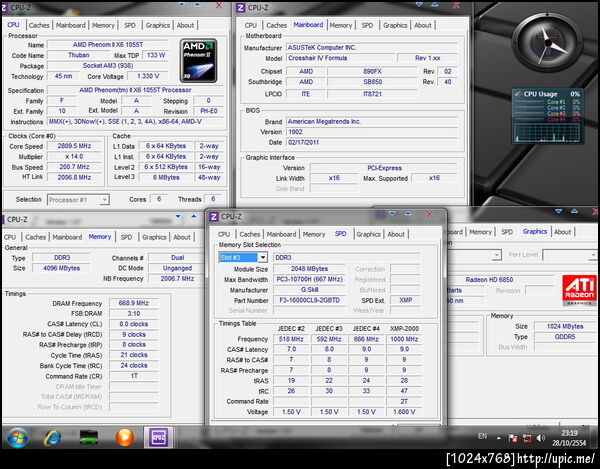The width and height of the screenshot is (600, 469).
Task: Click the Core Speed value 2809.5 MHz
Action: point(74,146)
